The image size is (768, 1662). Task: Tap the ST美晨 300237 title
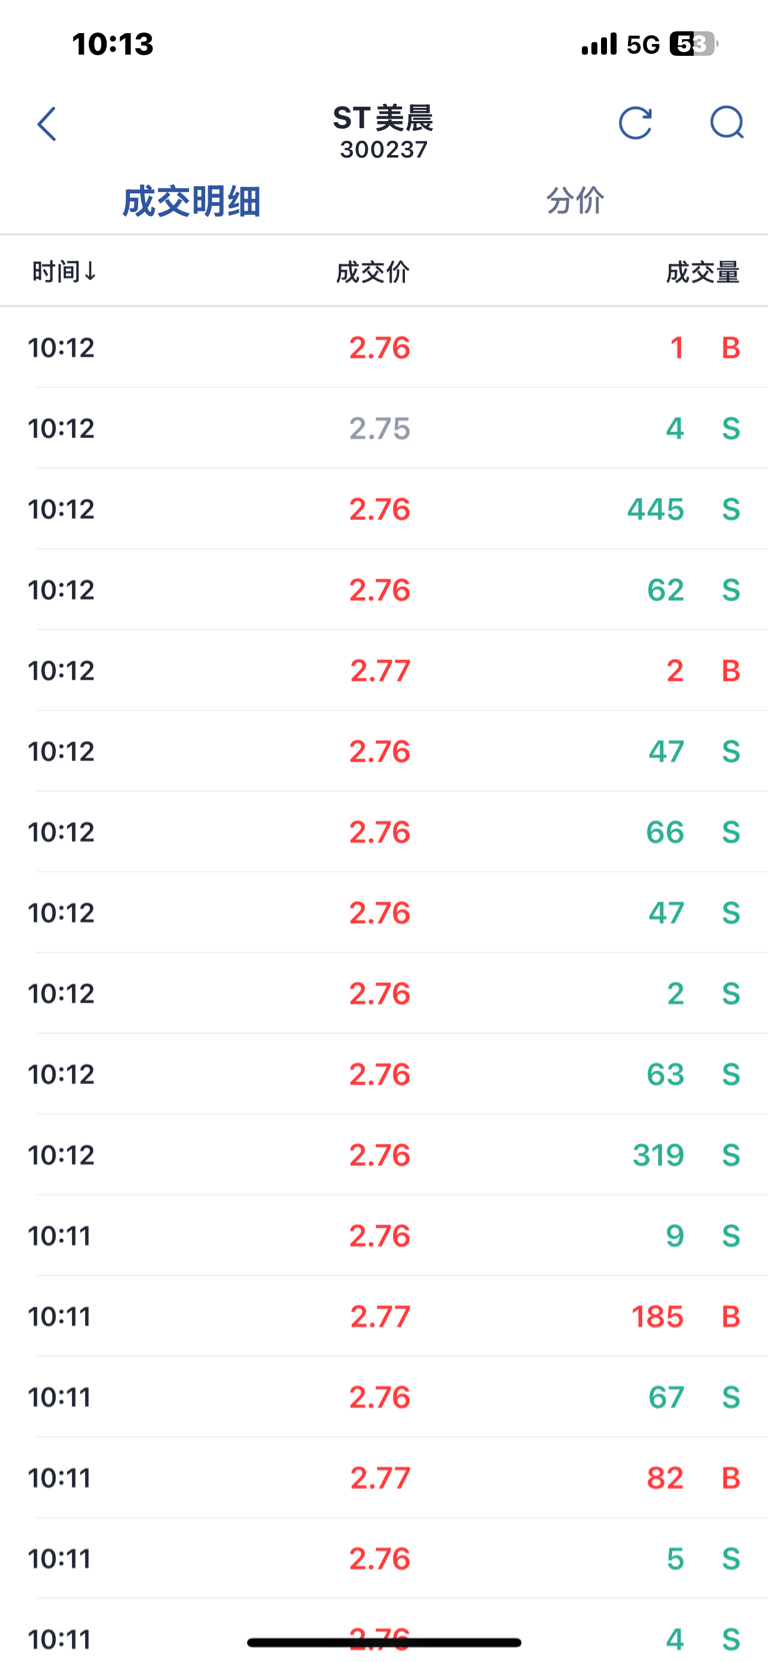[x=383, y=132]
